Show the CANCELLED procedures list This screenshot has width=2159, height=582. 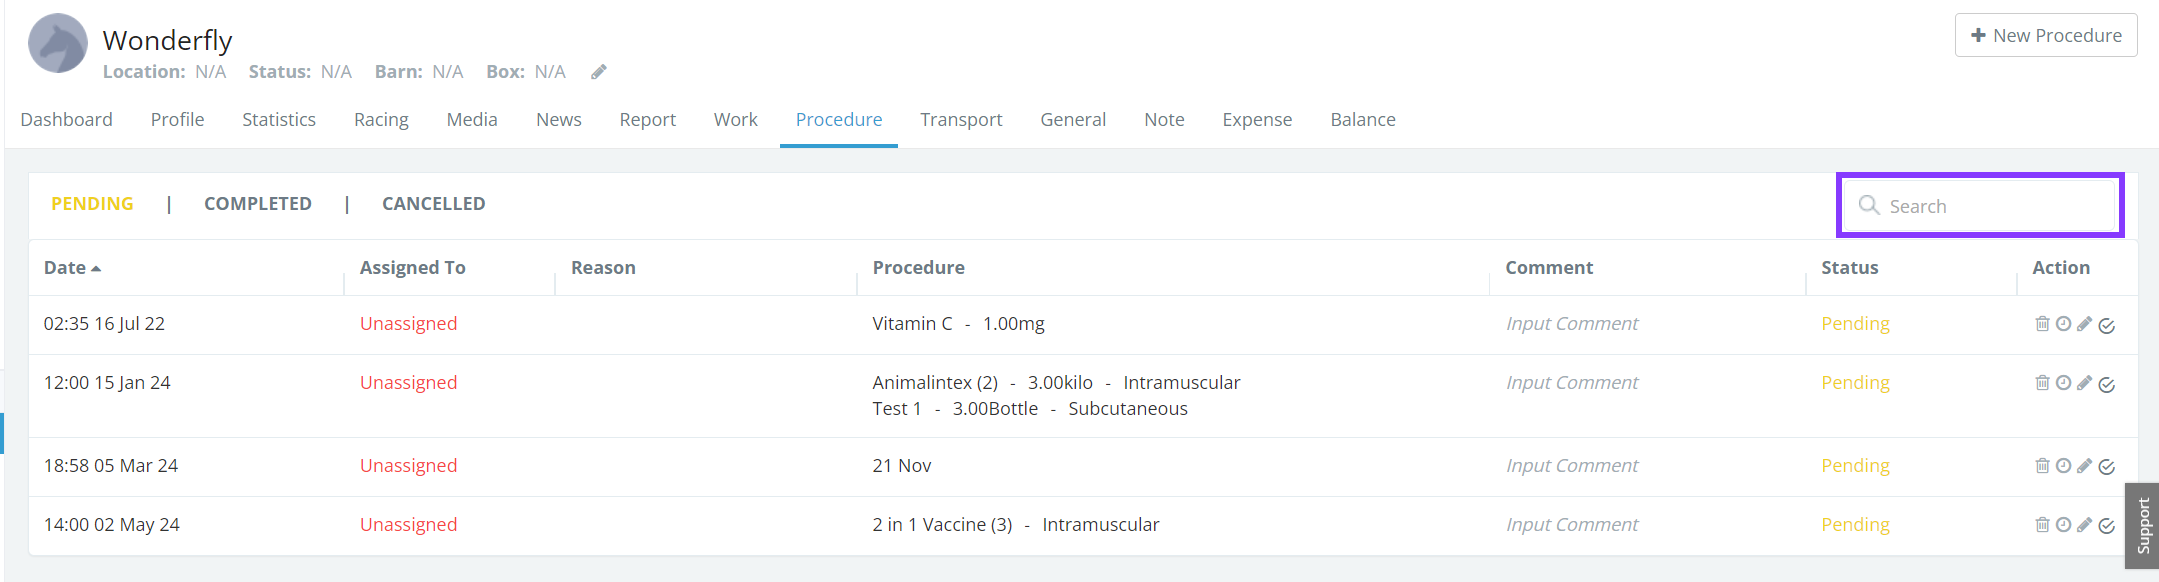click(x=433, y=204)
